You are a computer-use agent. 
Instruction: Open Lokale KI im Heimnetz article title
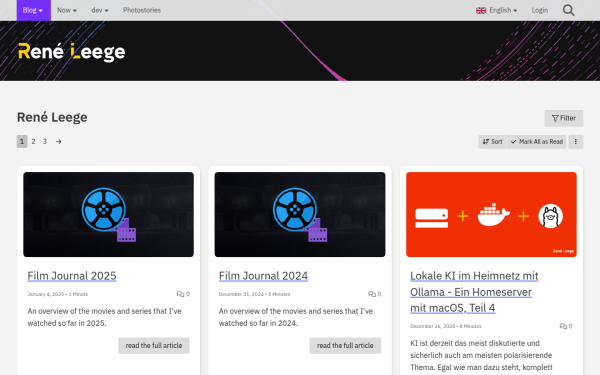pyautogui.click(x=474, y=292)
